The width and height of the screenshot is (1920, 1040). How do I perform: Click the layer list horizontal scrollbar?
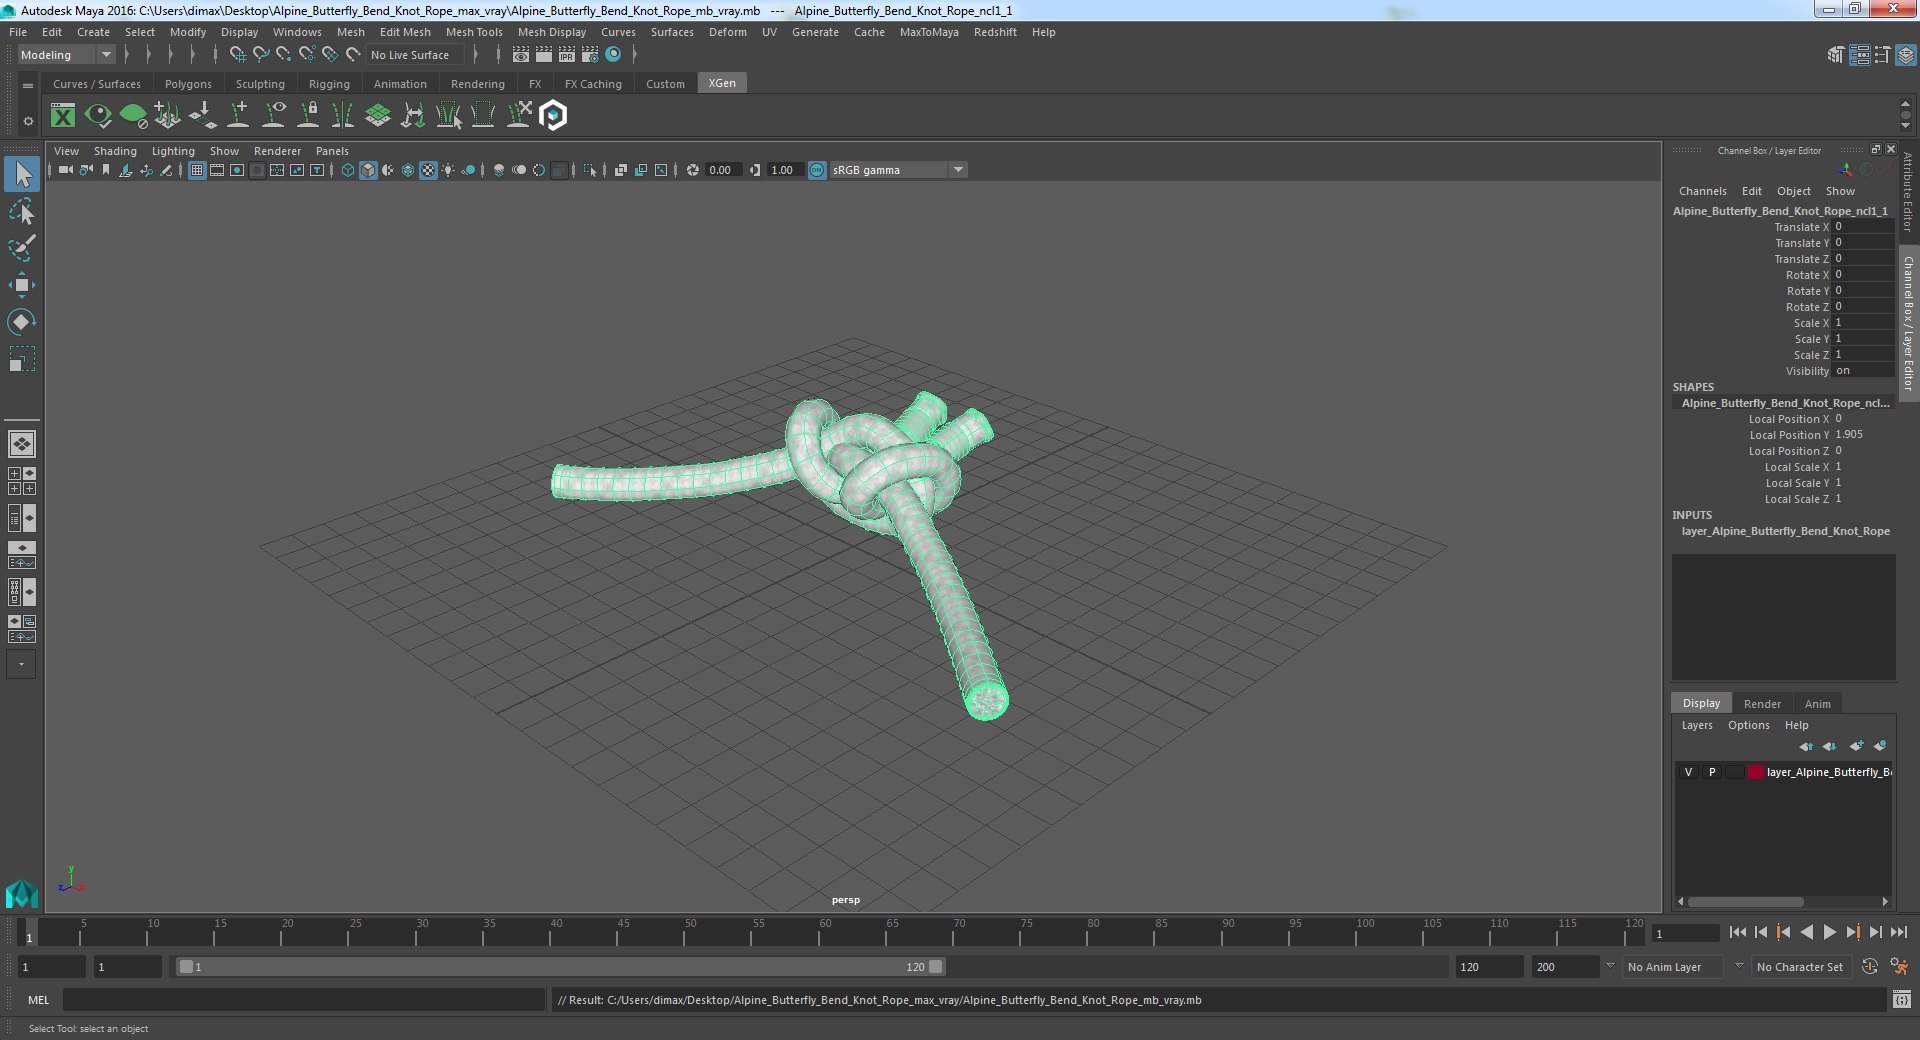click(1745, 901)
